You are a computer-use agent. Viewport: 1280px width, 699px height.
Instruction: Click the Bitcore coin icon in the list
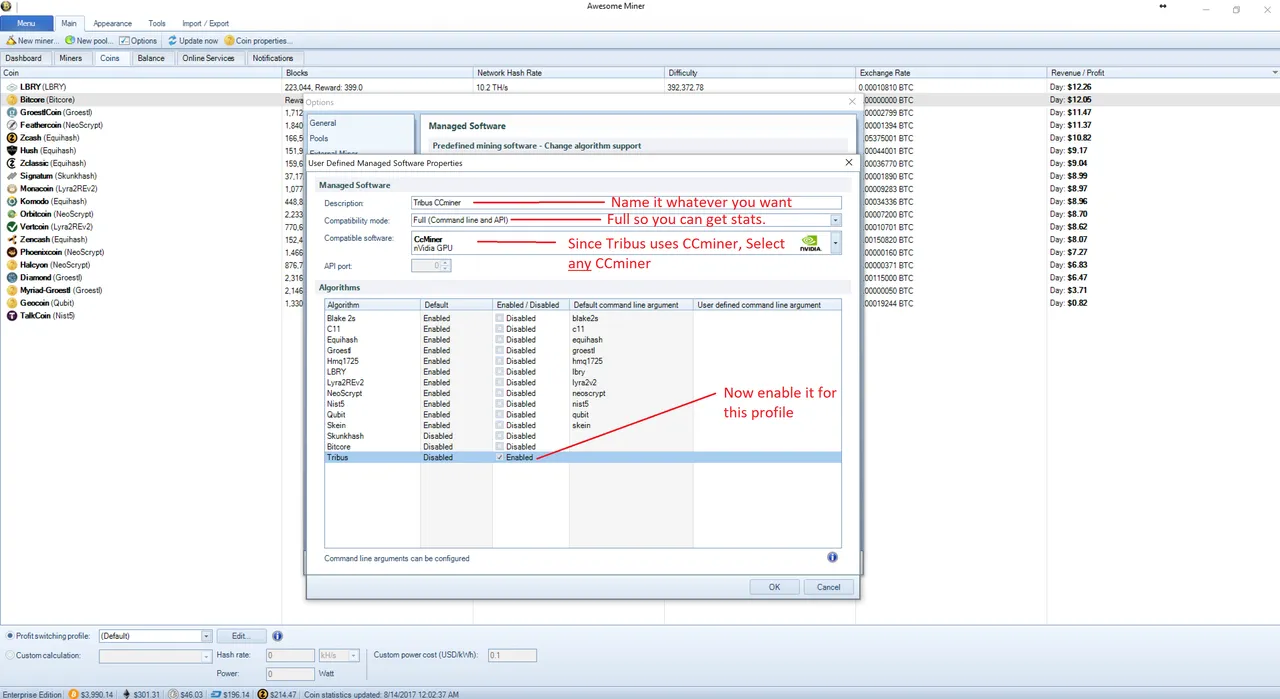pos(12,100)
